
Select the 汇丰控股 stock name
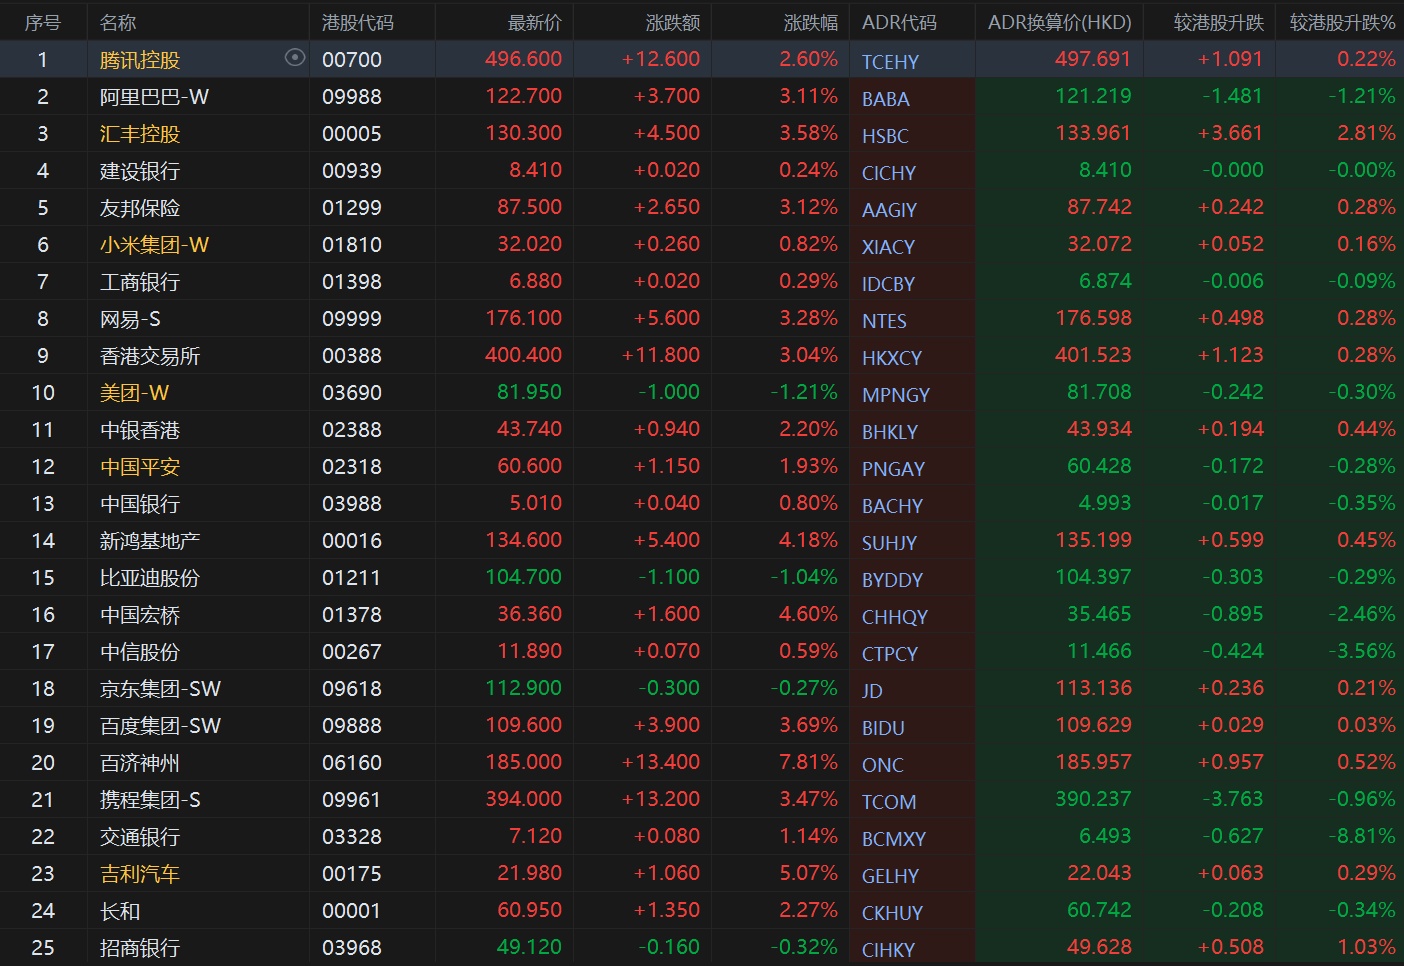pyautogui.click(x=140, y=134)
